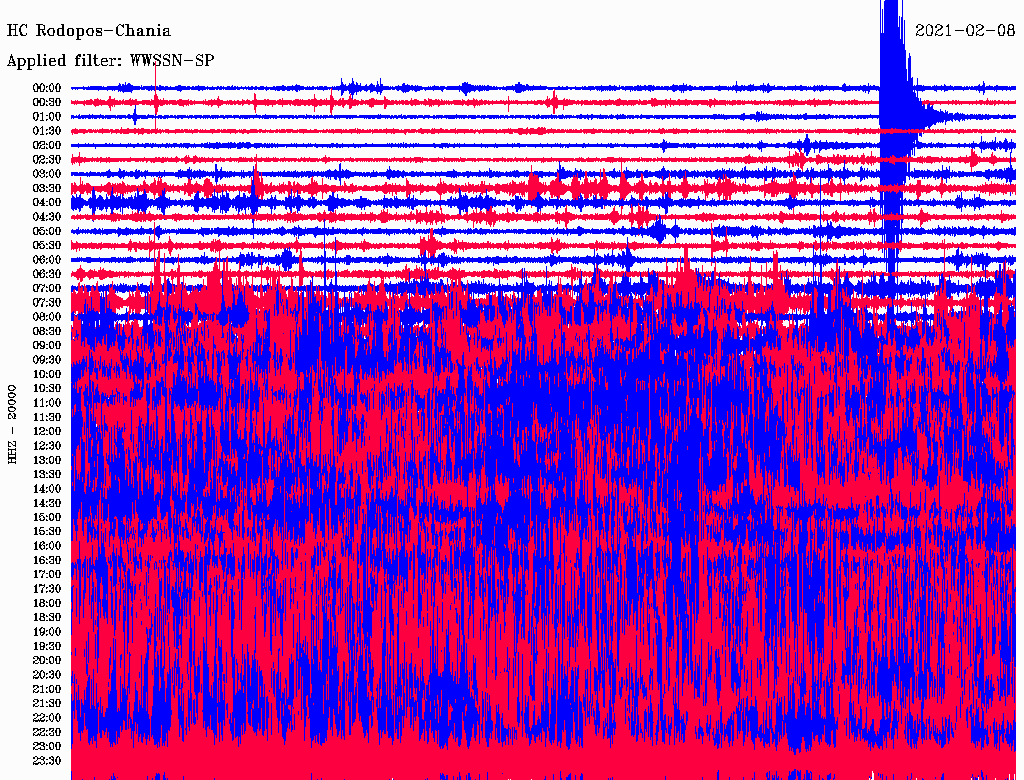This screenshot has height=780, width=1024.
Task: Click the 00:00 time label
Action: [x=47, y=88]
